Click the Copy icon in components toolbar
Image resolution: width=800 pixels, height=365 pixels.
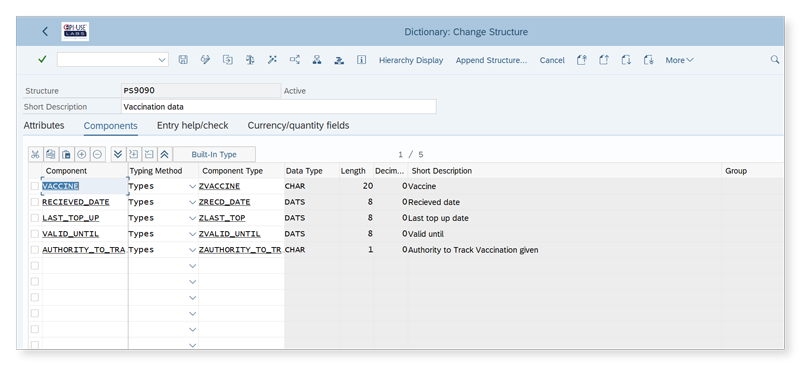[51, 154]
